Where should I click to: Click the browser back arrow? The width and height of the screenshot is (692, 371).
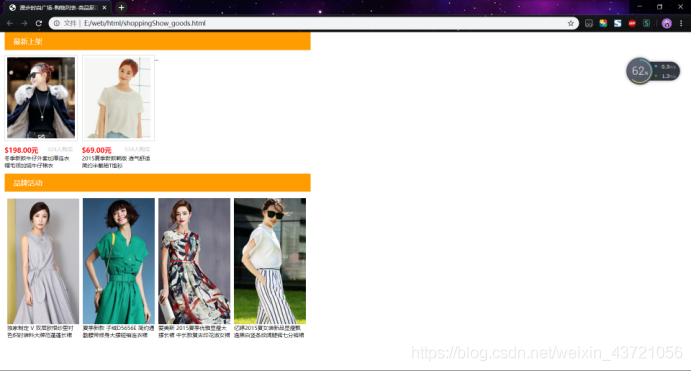pos(10,23)
